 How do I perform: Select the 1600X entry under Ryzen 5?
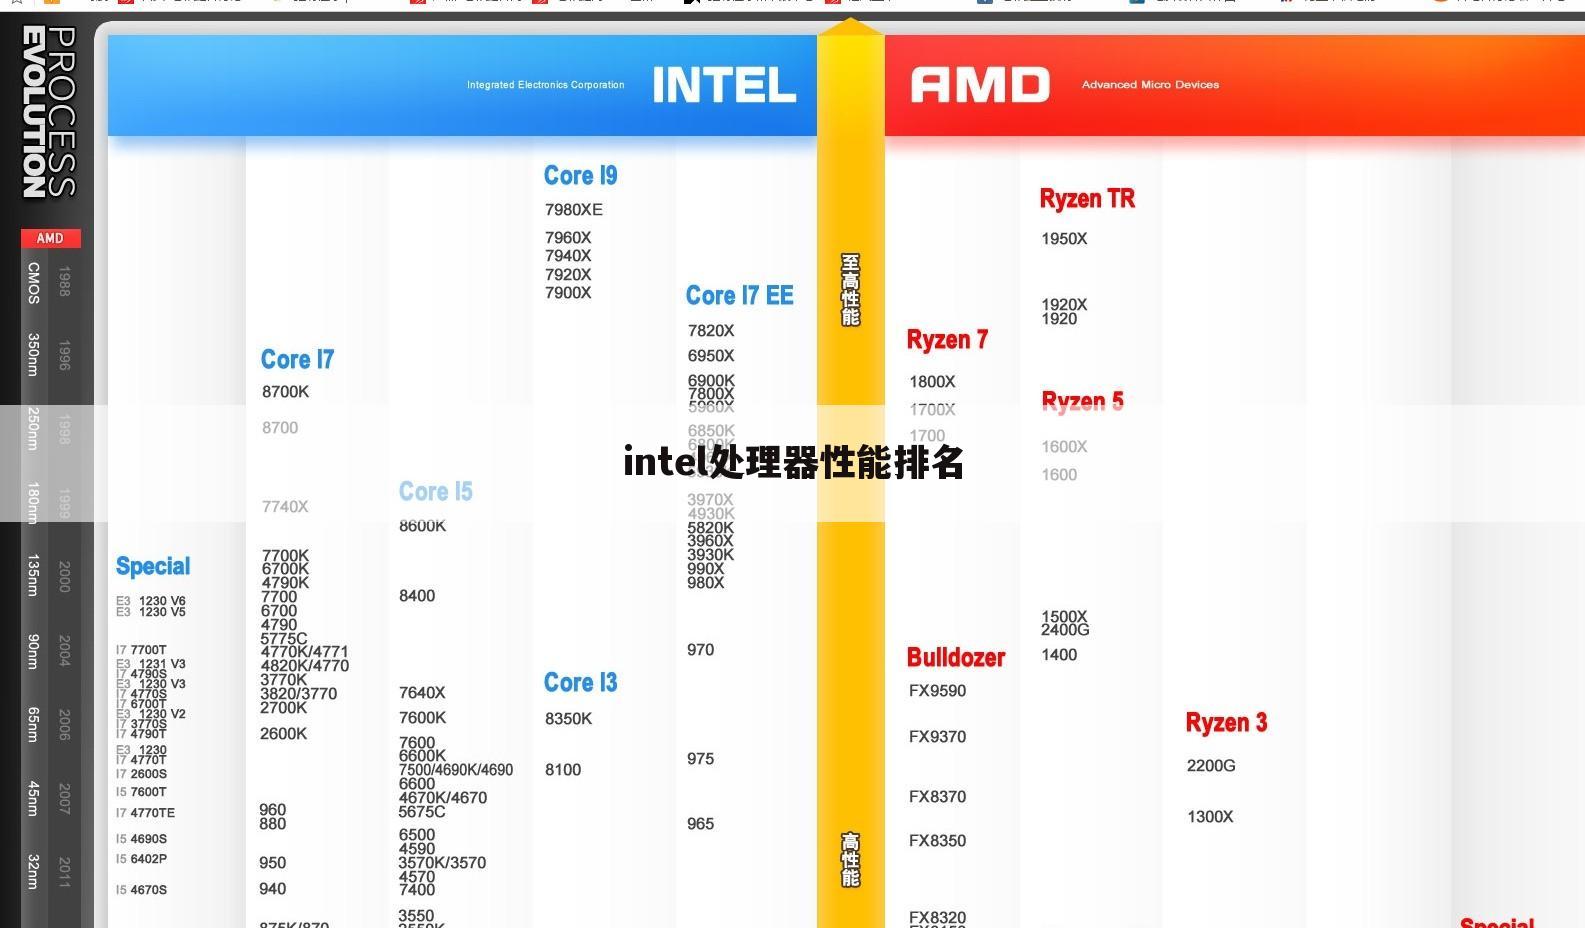[x=1064, y=447]
